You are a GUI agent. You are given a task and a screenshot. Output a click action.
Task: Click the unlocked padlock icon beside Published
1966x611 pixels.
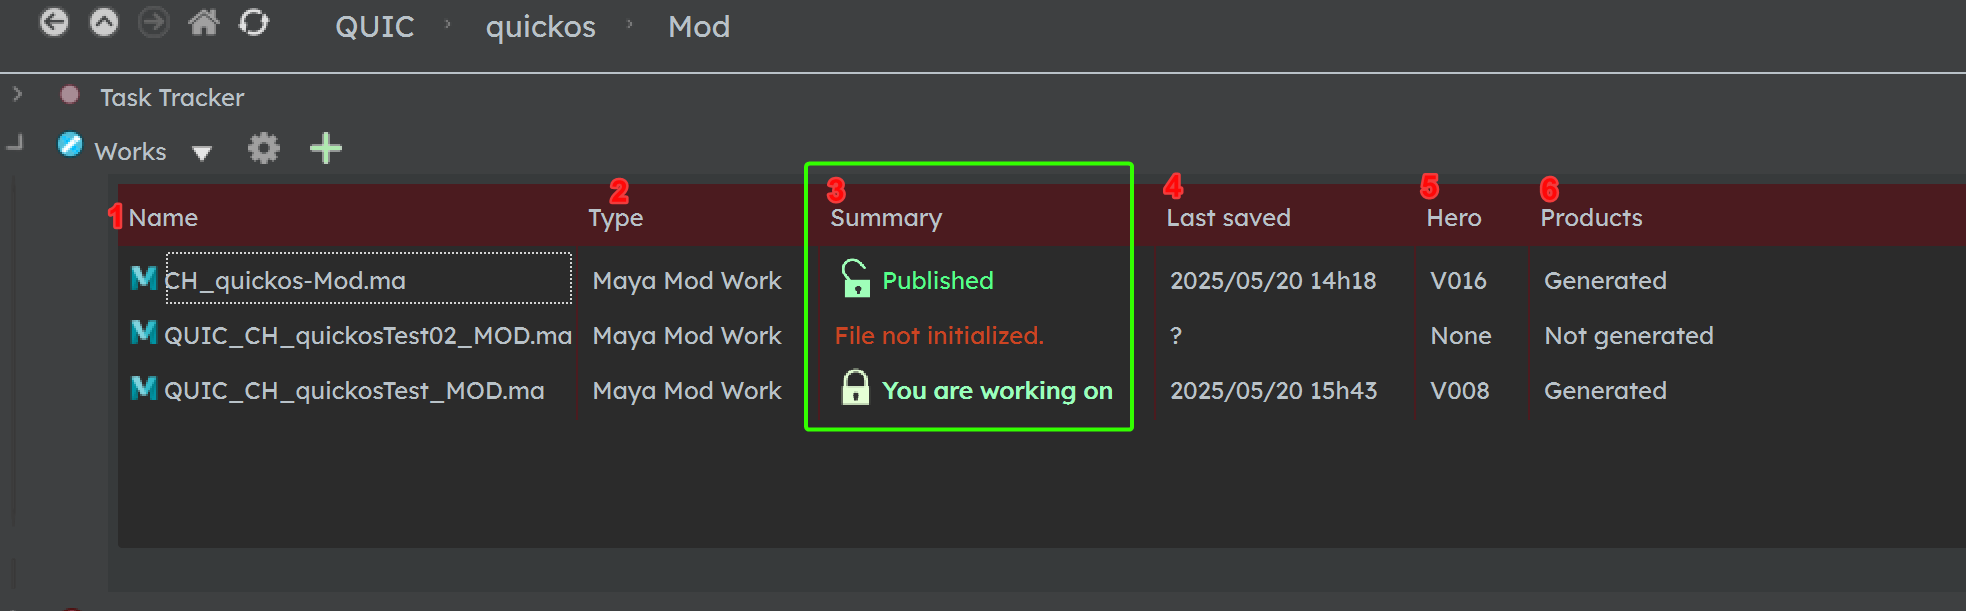pyautogui.click(x=855, y=279)
